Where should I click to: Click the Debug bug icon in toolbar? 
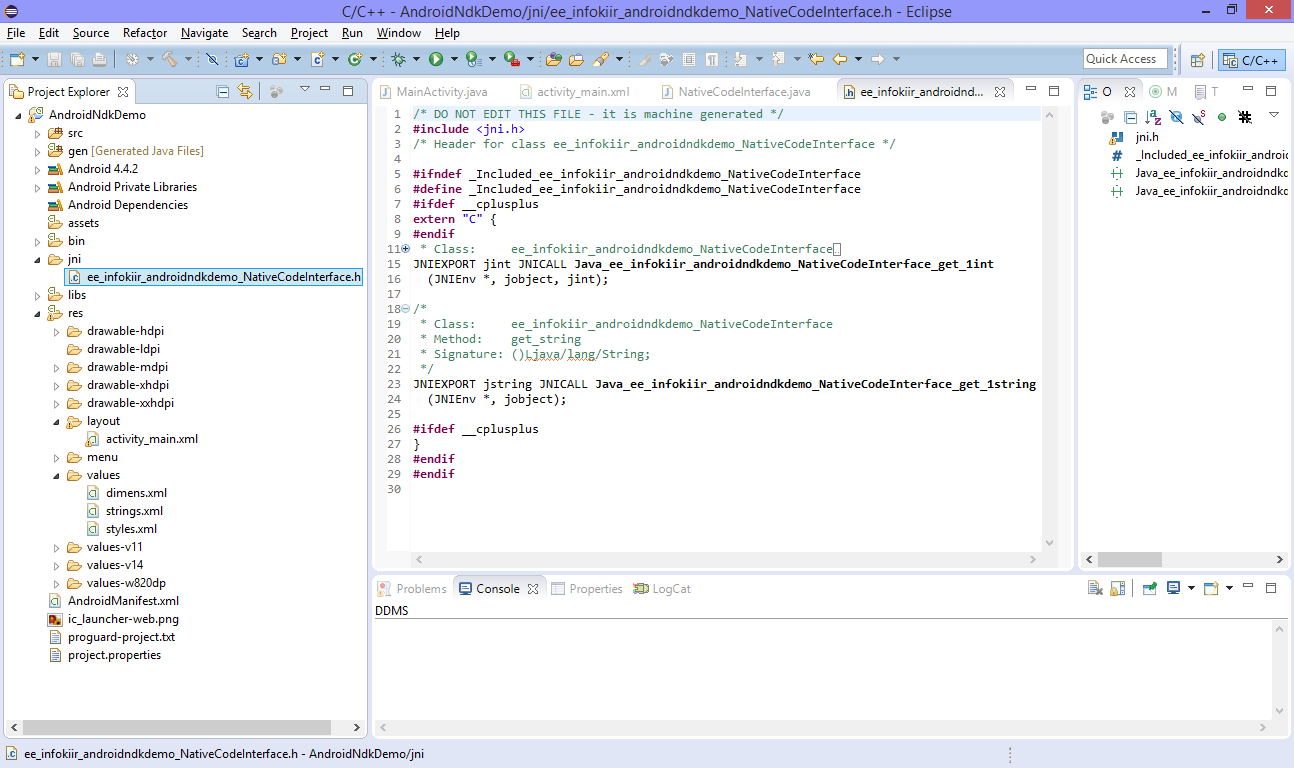pos(398,60)
